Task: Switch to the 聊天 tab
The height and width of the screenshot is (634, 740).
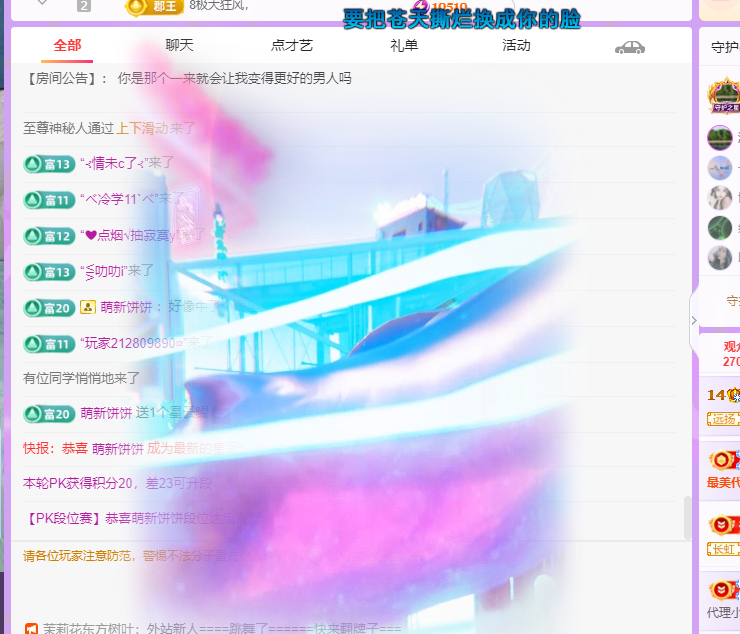Action: pos(180,46)
